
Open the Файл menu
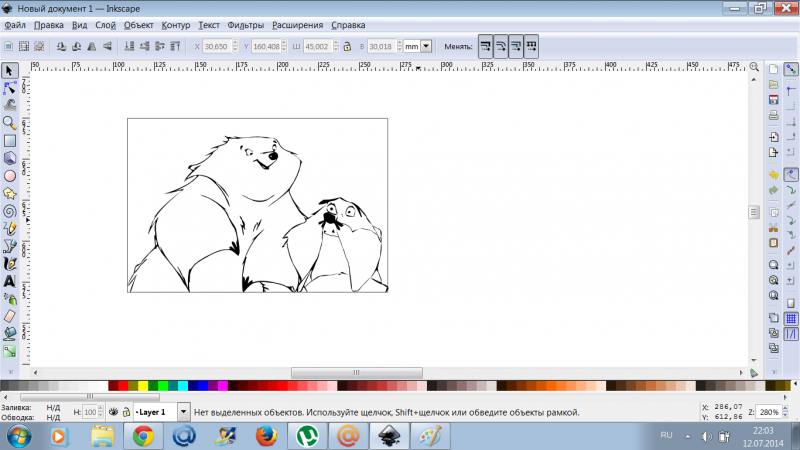(15, 25)
